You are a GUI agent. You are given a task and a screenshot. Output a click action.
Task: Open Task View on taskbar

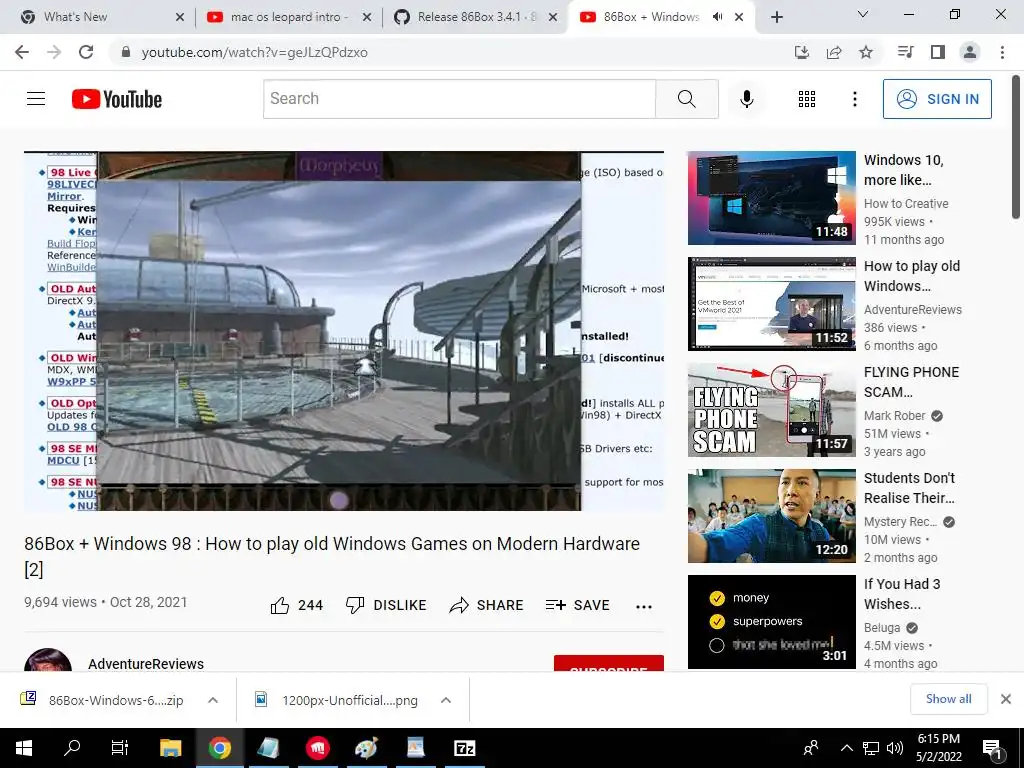coord(120,748)
